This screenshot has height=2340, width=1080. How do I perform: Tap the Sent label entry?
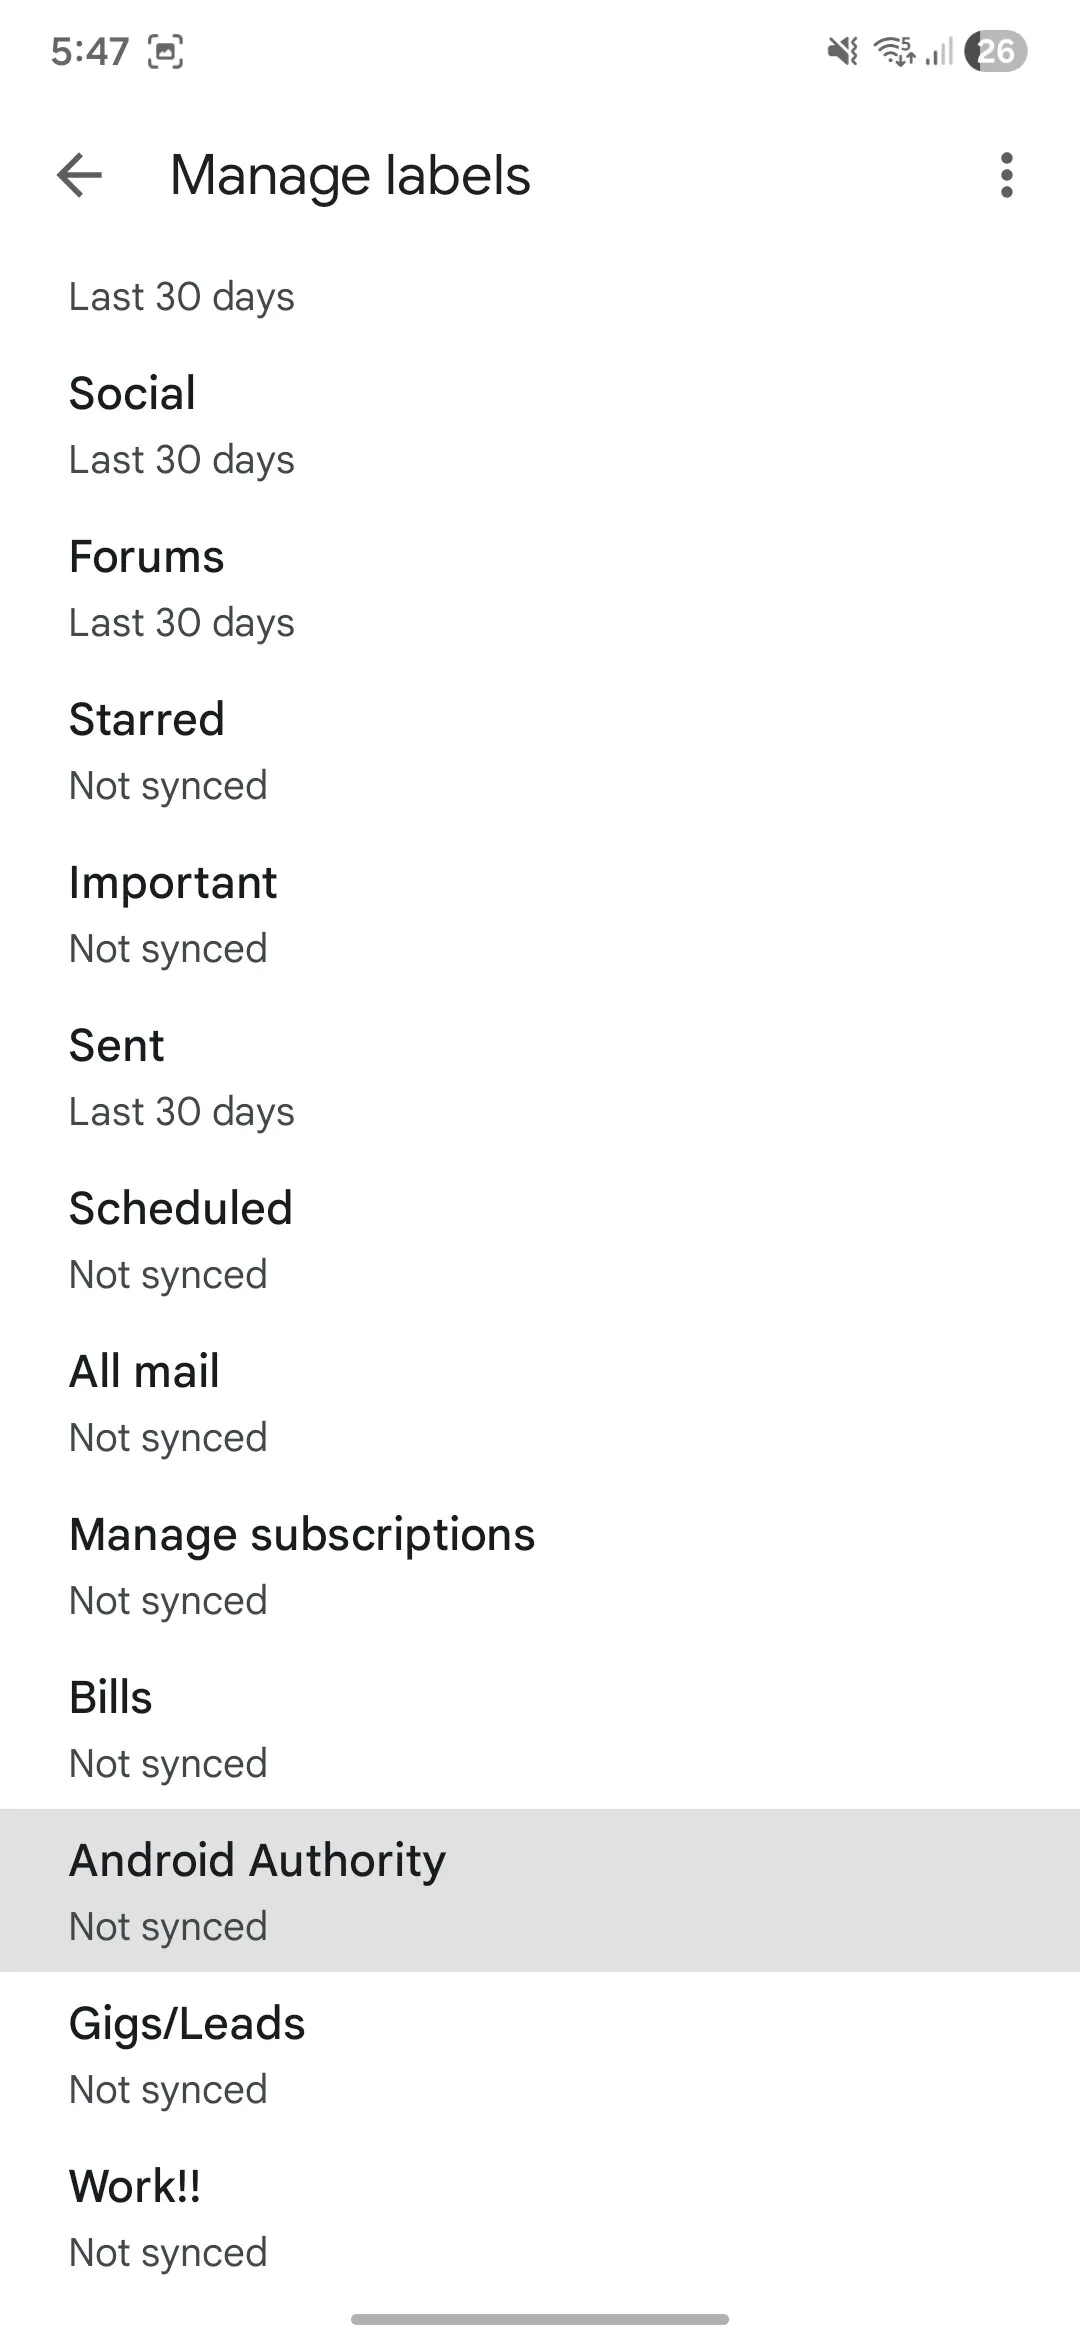pos(540,1078)
